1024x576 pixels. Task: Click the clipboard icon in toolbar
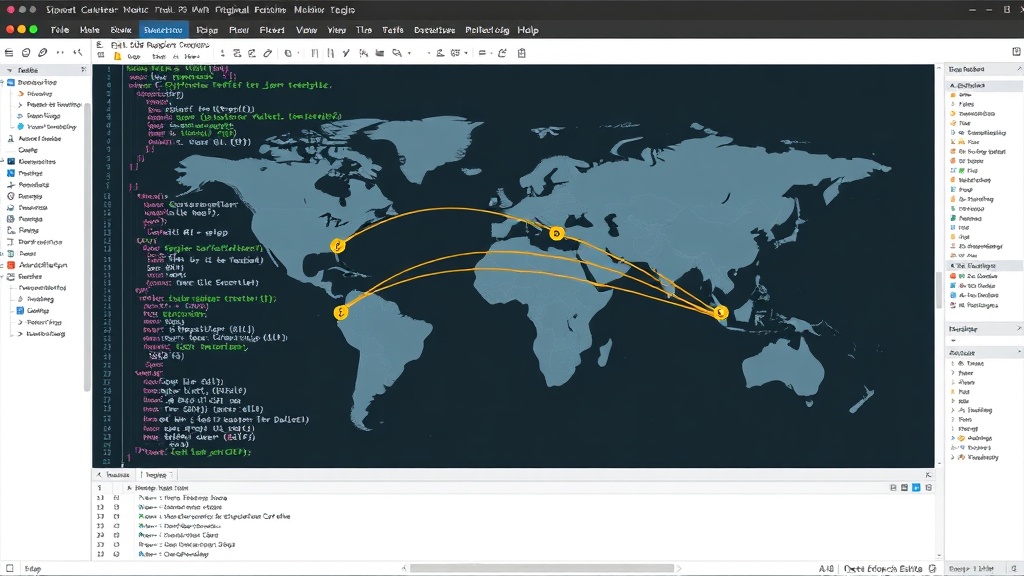point(522,53)
